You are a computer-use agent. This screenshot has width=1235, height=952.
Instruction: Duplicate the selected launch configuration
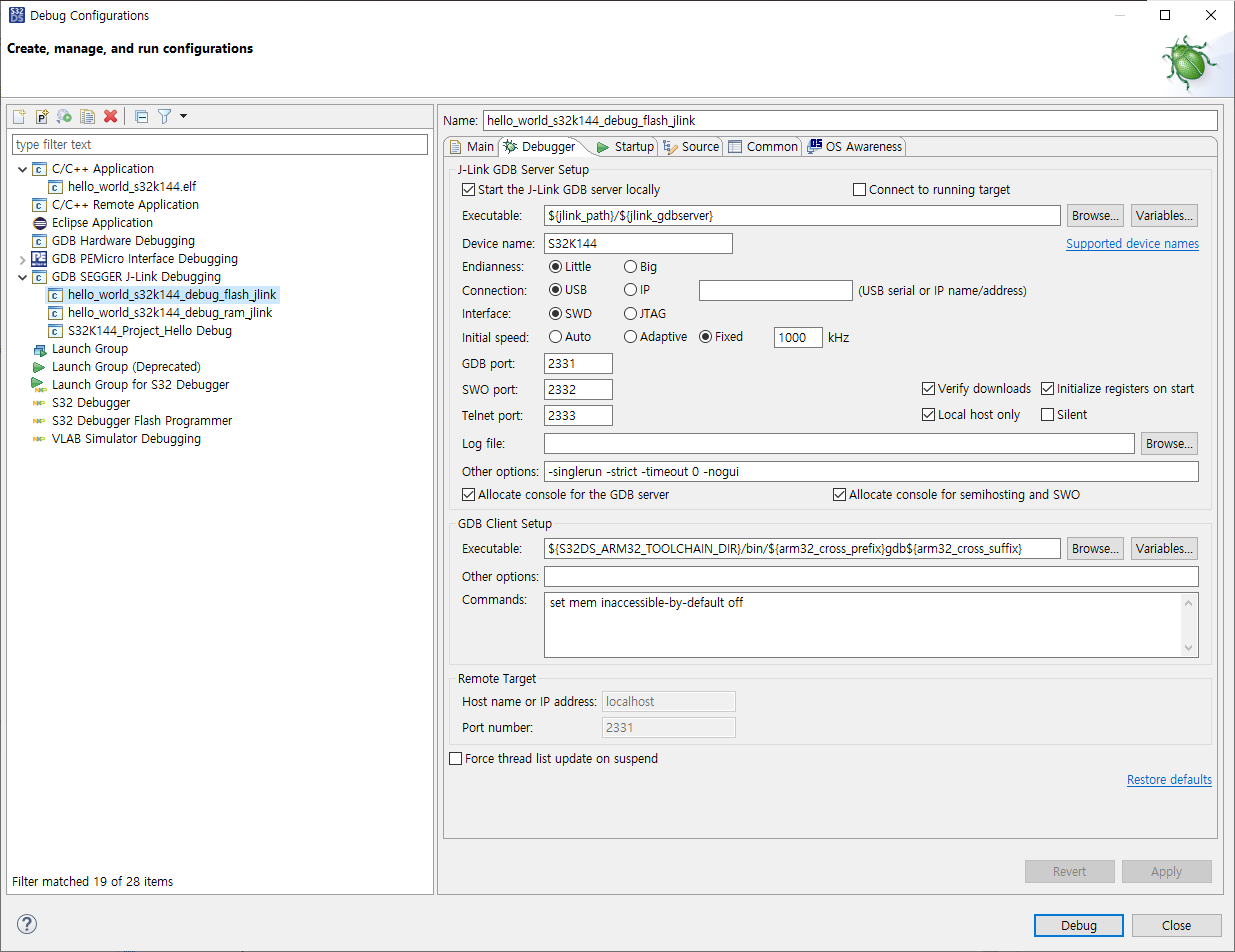point(87,116)
